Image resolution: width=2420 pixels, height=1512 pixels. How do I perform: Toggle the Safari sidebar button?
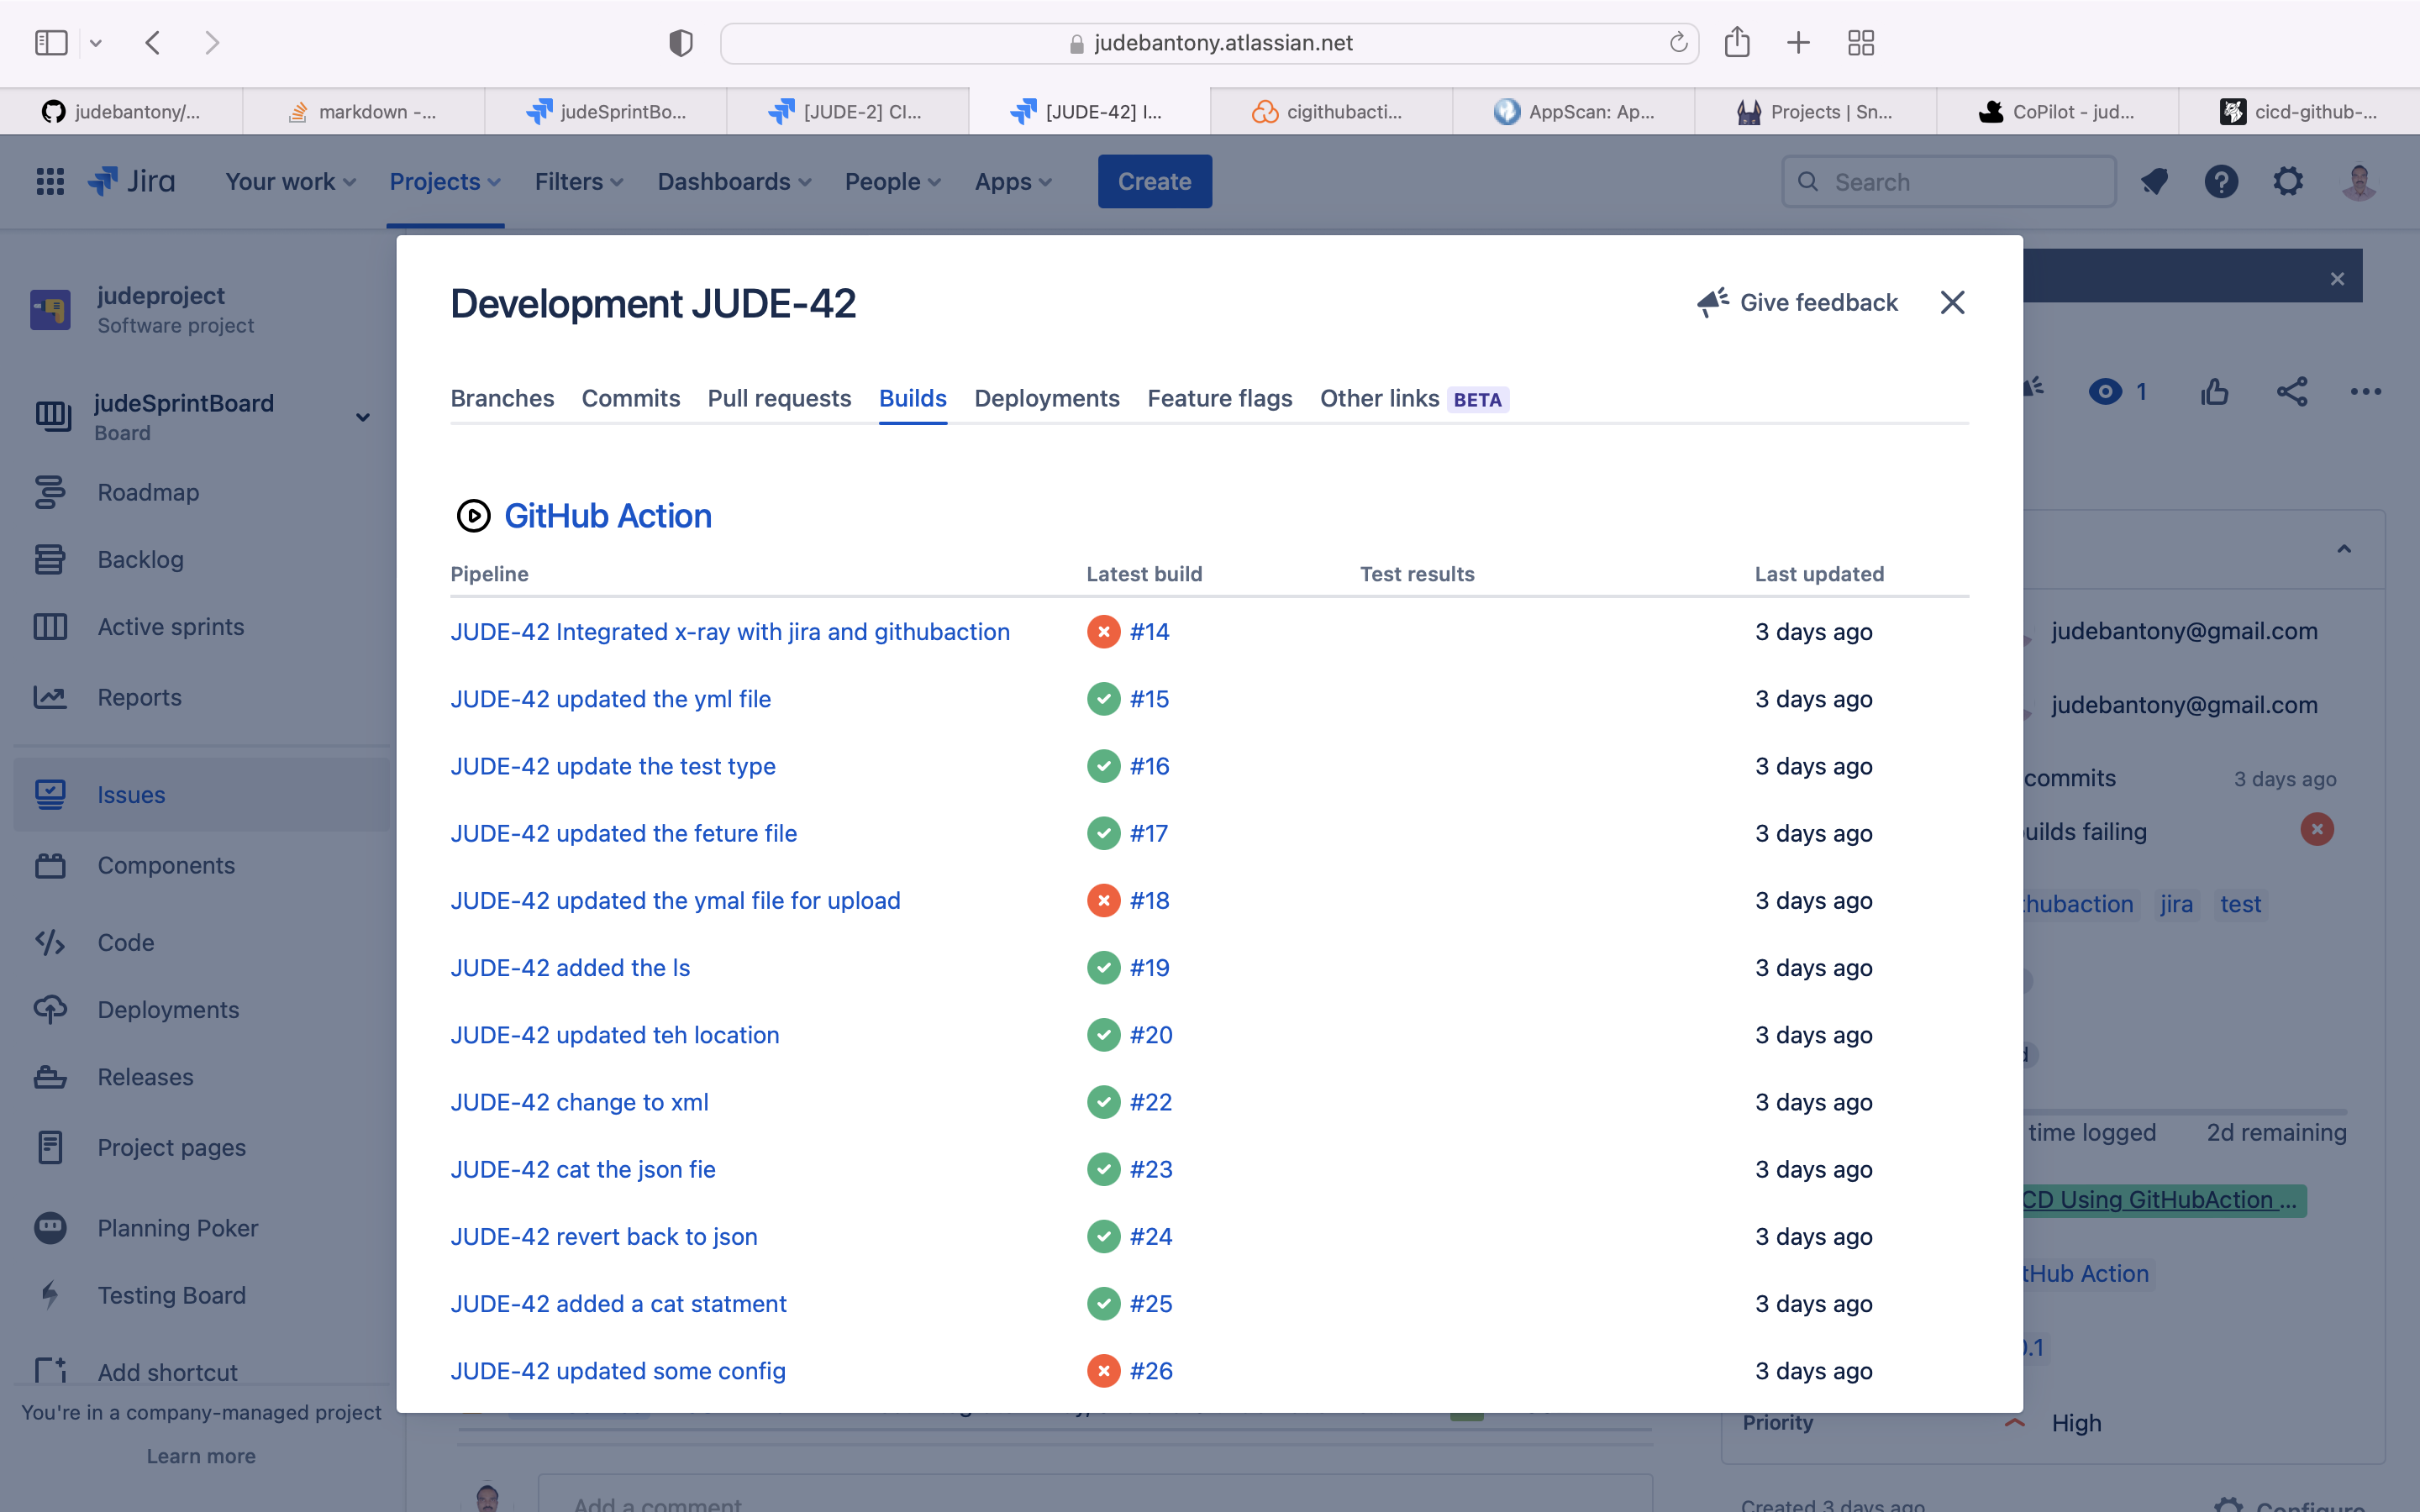(x=51, y=43)
